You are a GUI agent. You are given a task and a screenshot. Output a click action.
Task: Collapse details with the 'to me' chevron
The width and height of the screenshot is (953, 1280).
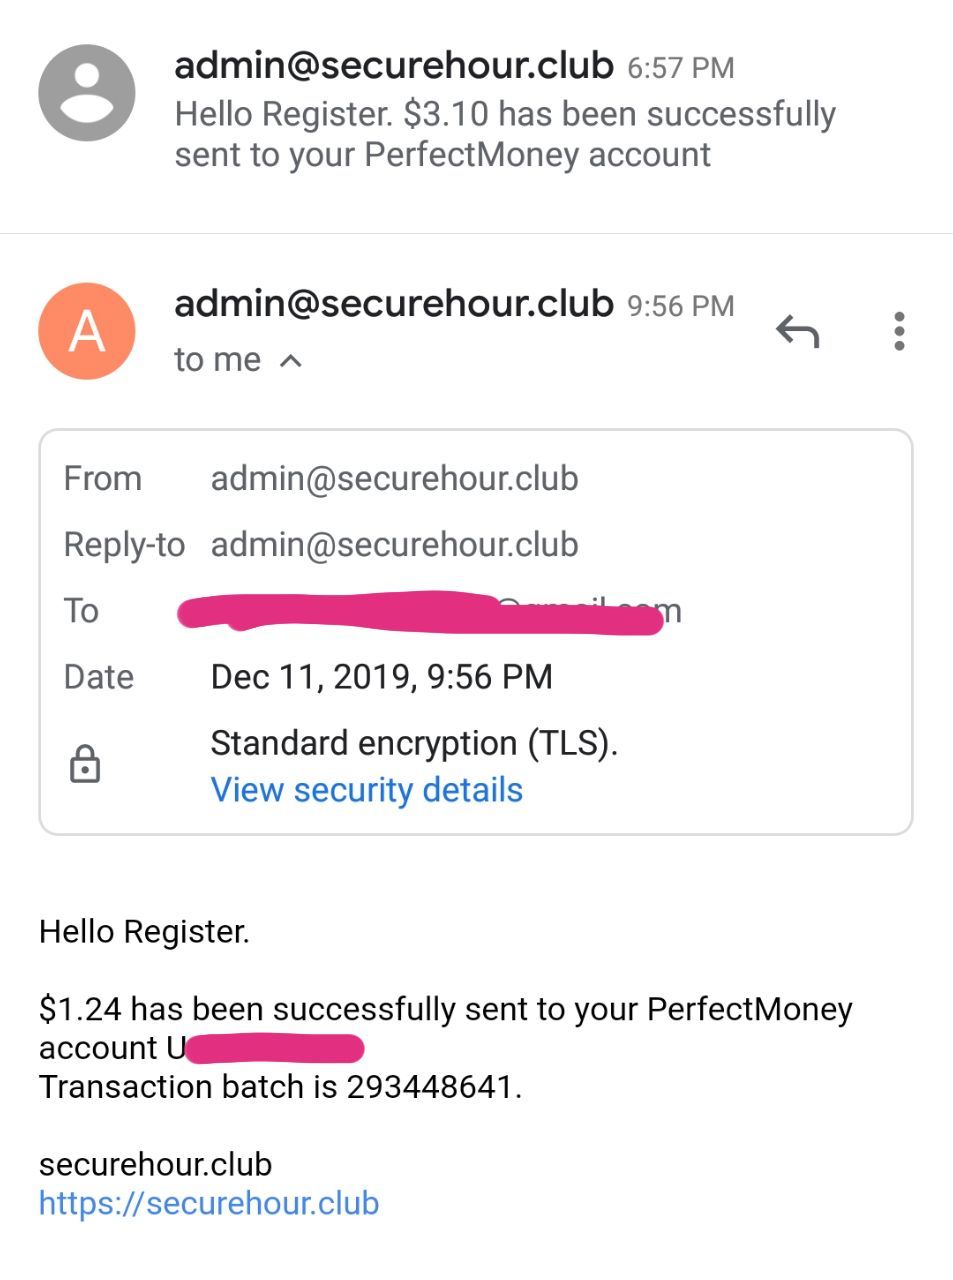[x=291, y=360]
